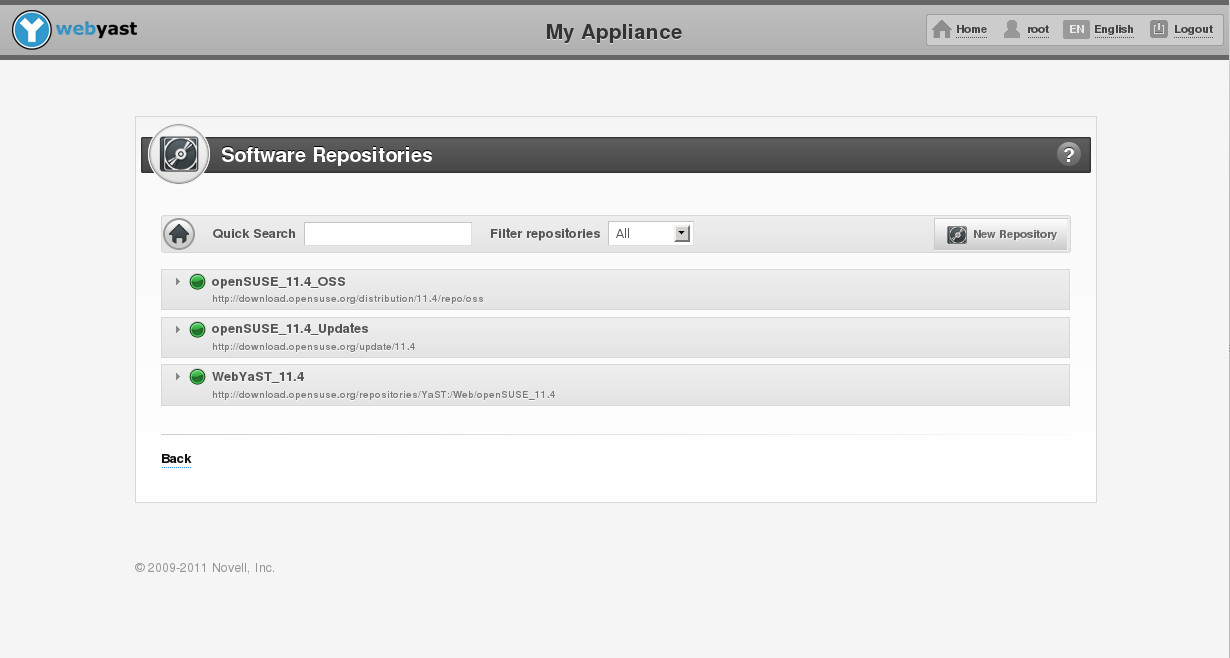Open the English language menu

(1114, 29)
